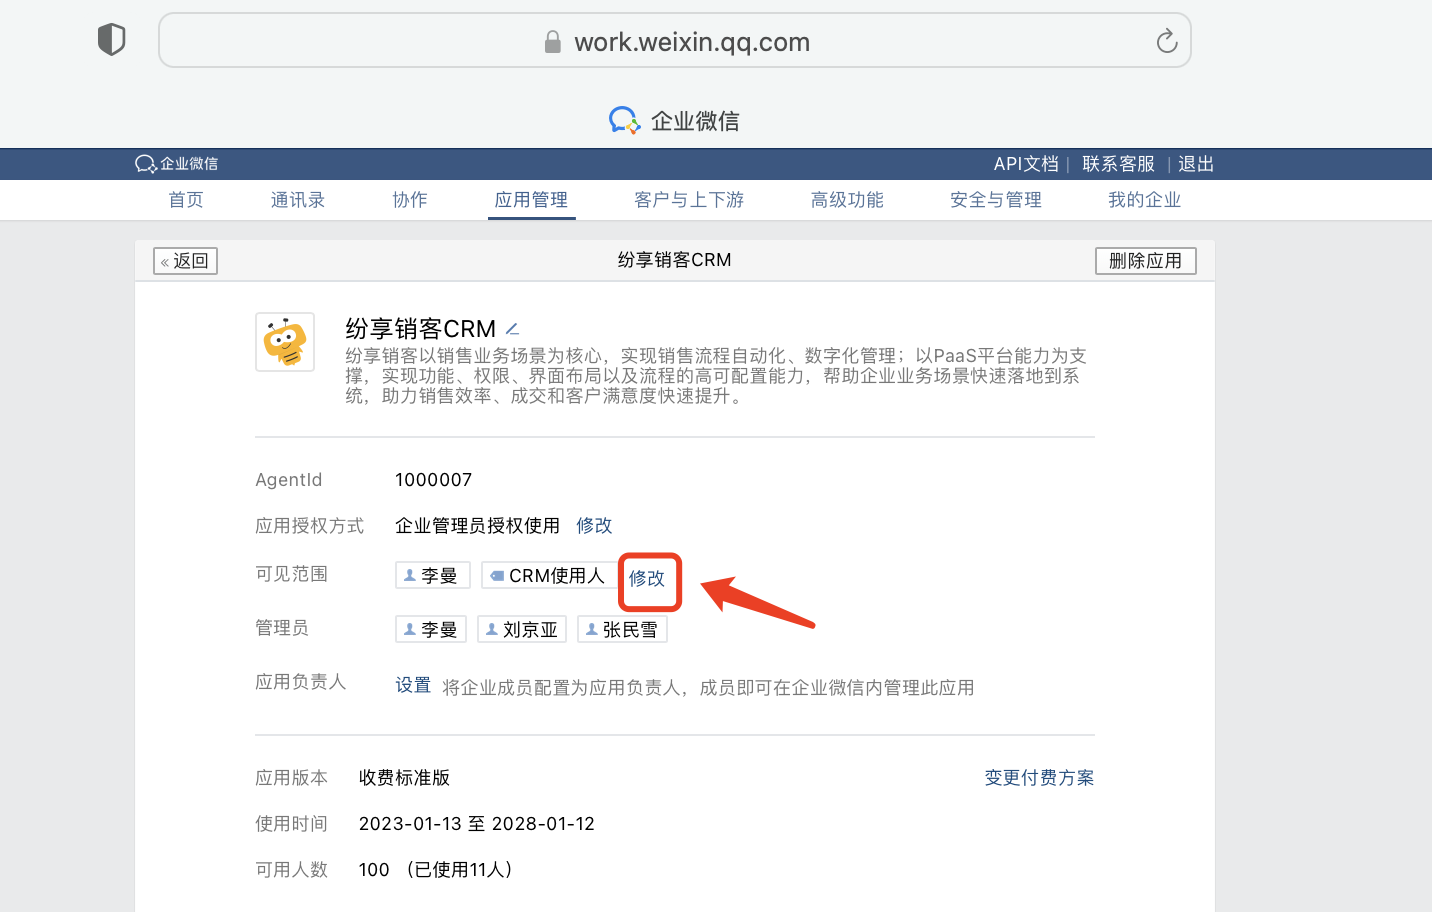1432x912 pixels.
Task: Click the CRM使用人 tag
Action: 549,575
